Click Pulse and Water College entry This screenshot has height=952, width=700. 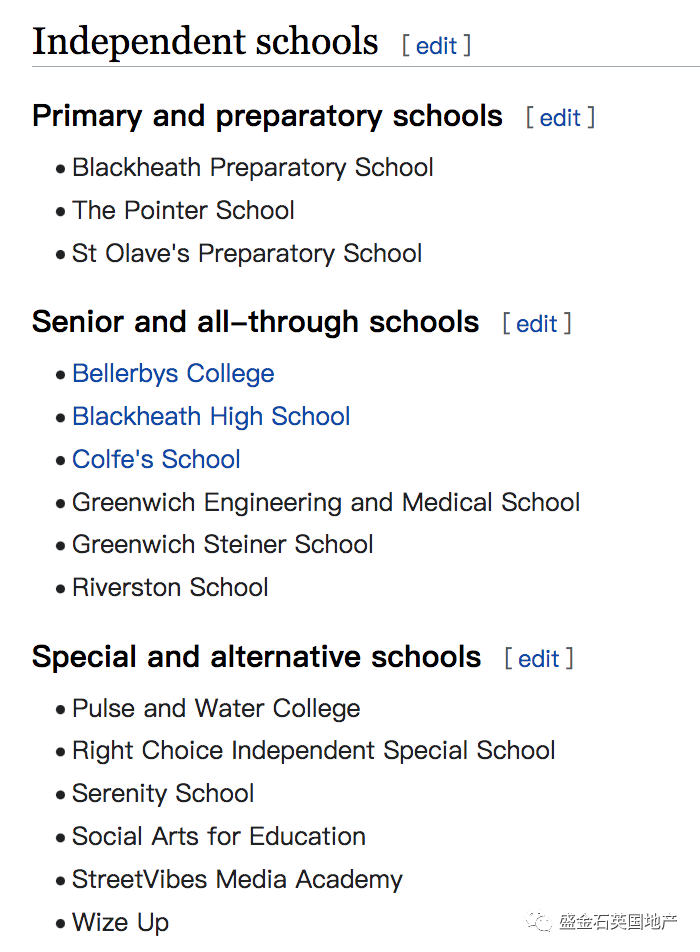(216, 709)
